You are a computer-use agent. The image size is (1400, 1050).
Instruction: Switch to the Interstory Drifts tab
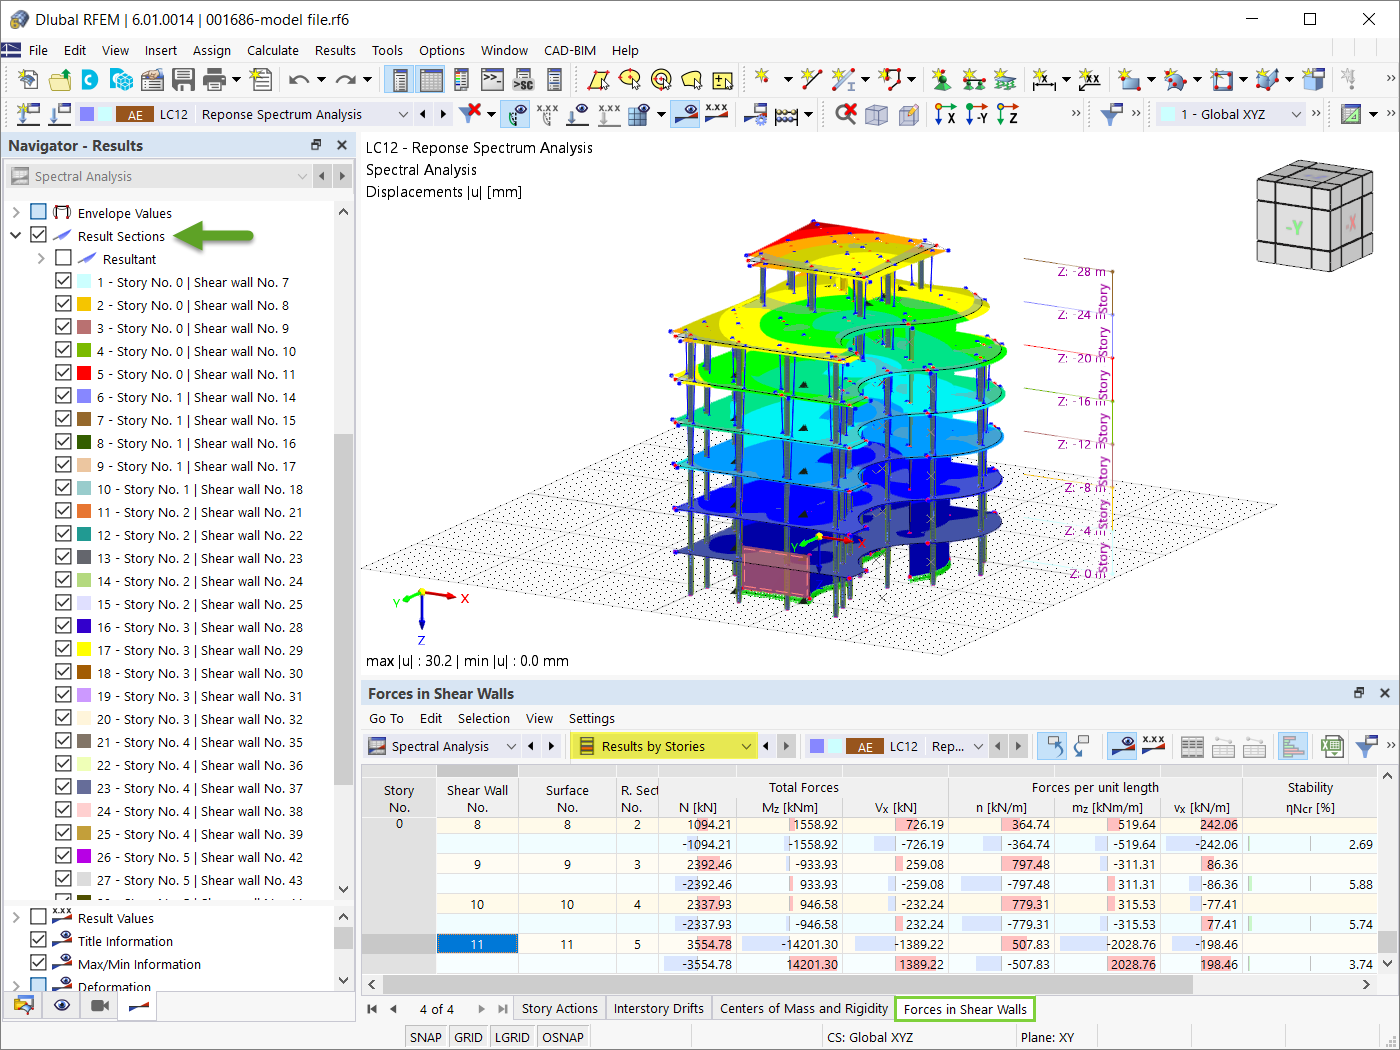658,1008
